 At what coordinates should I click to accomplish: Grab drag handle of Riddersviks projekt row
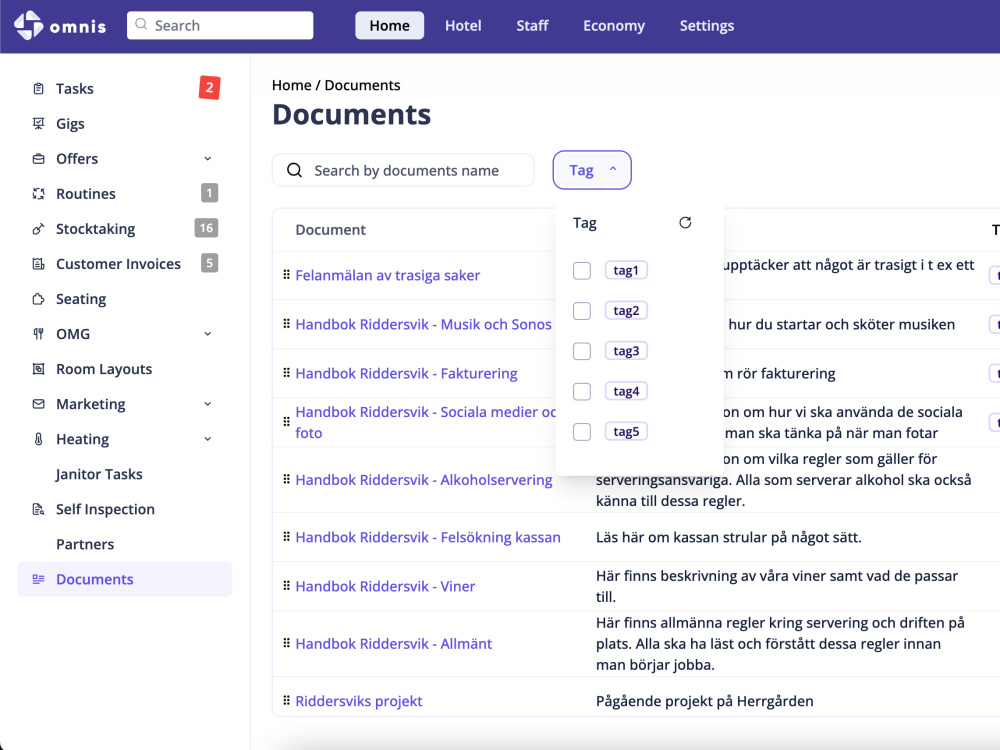pyautogui.click(x=286, y=701)
